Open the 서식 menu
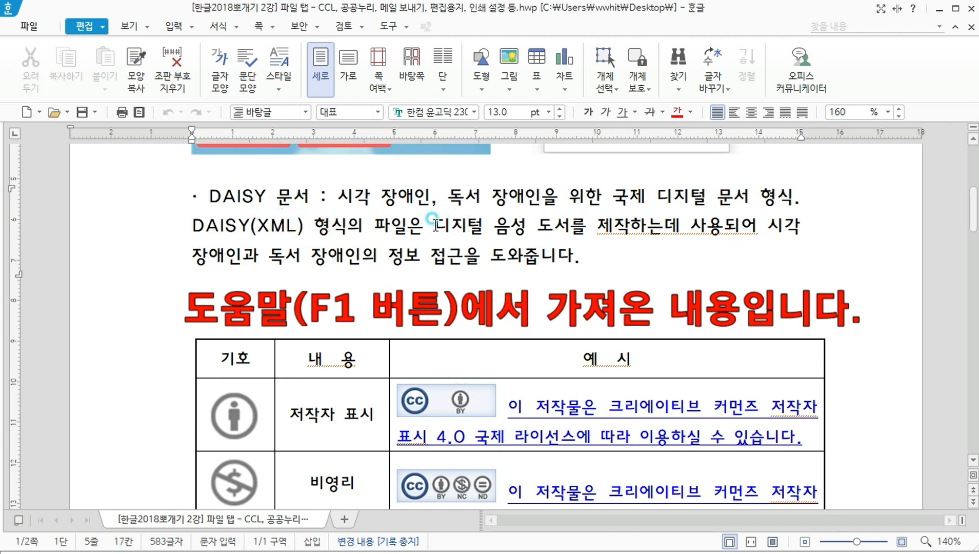The width and height of the screenshot is (979, 554). pyautogui.click(x=218, y=26)
